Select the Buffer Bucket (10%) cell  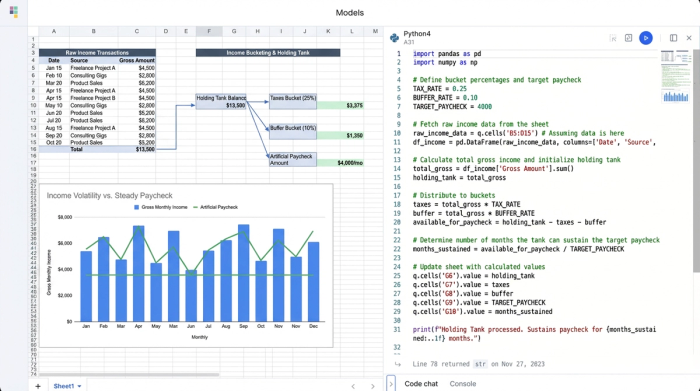(x=293, y=131)
